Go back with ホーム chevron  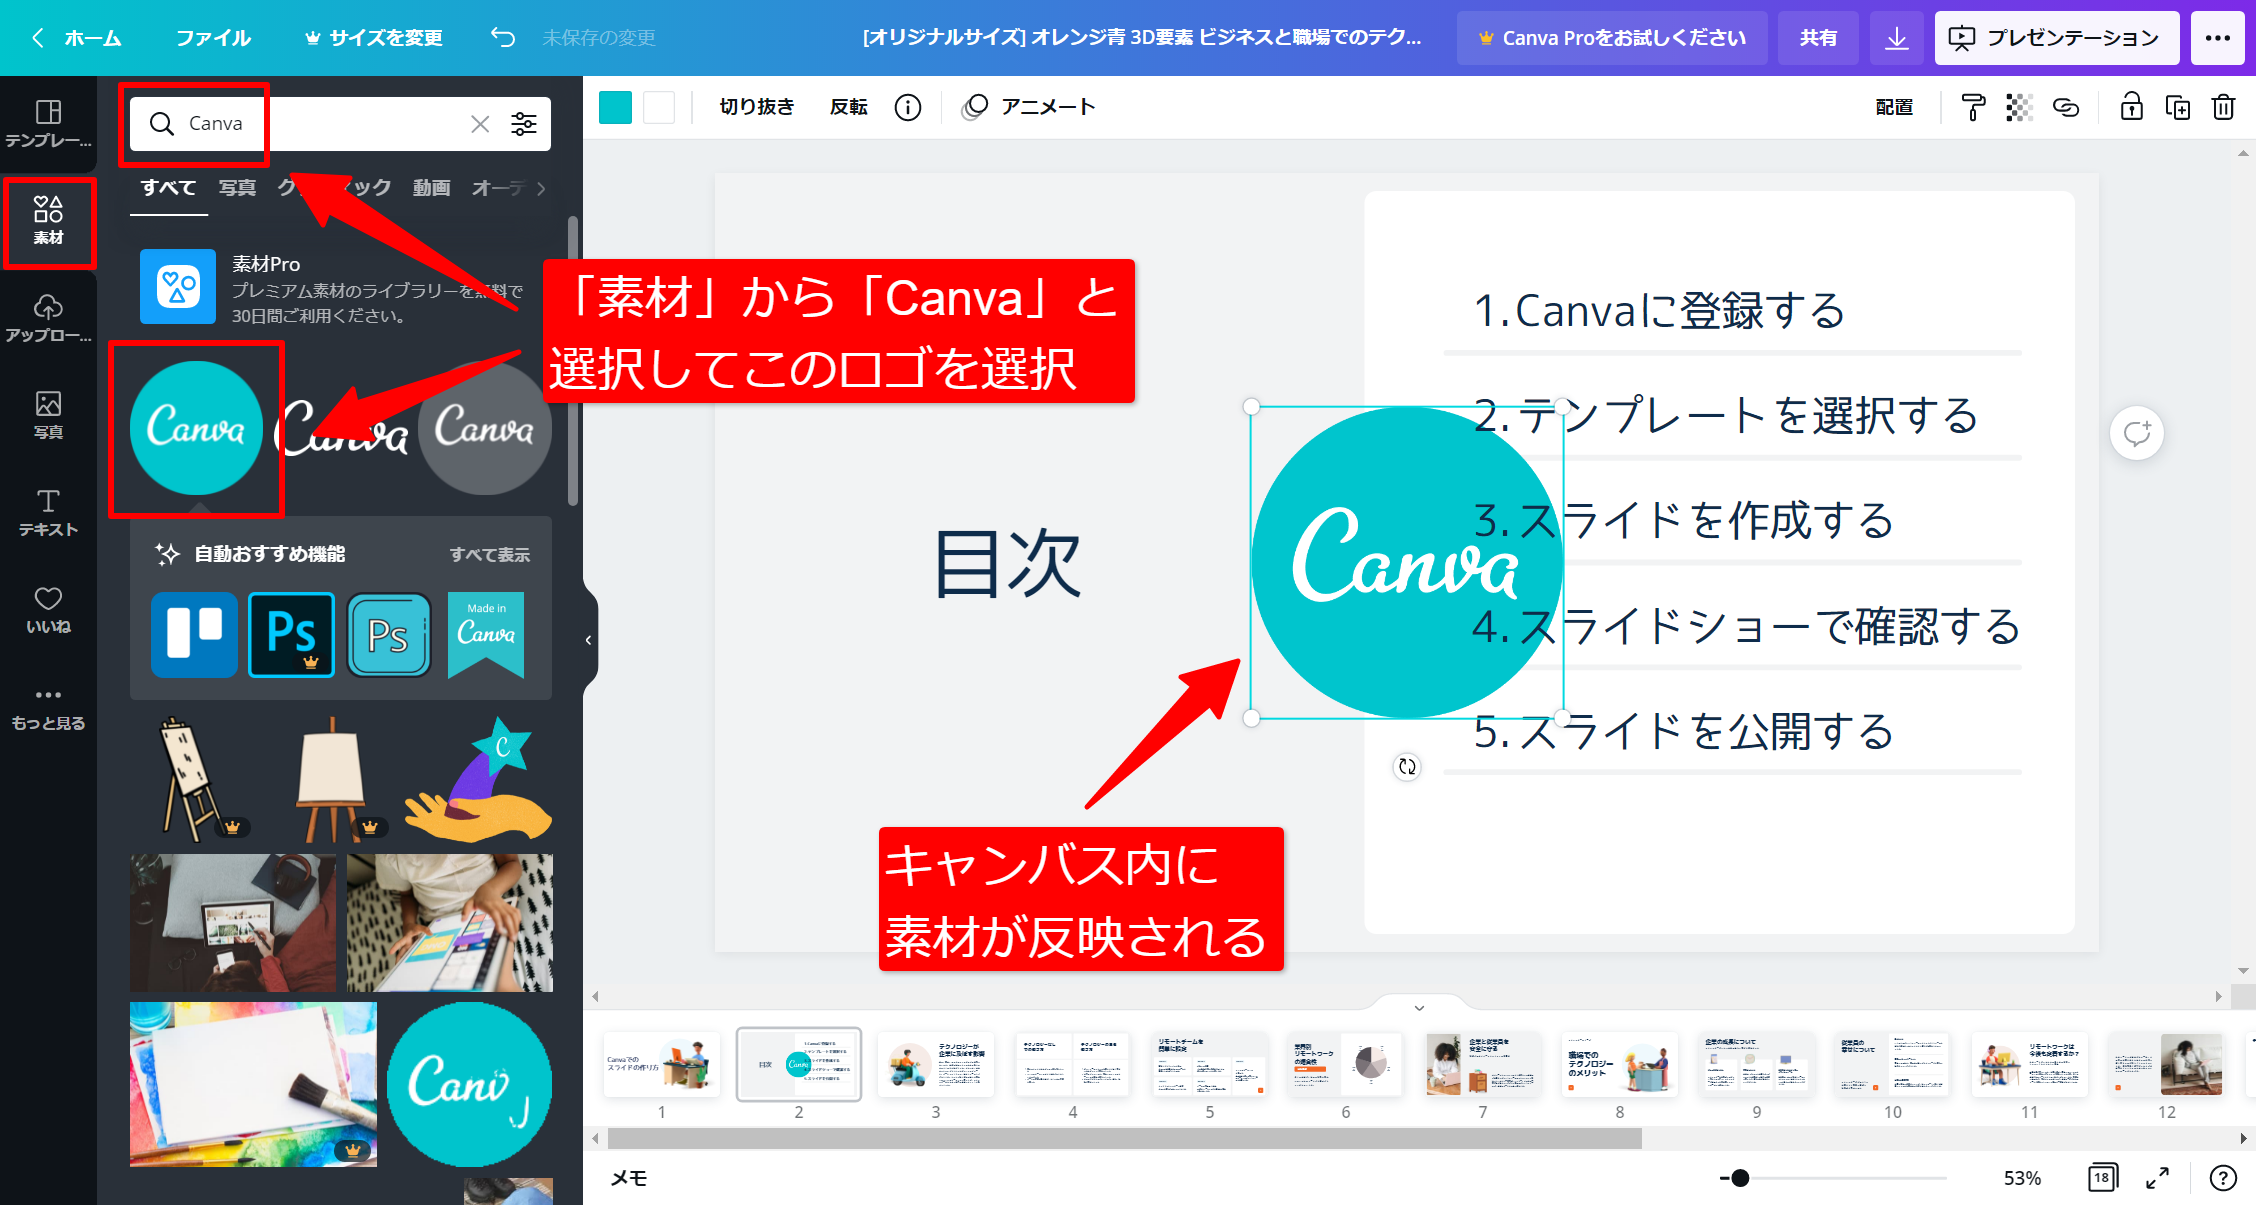point(76,38)
